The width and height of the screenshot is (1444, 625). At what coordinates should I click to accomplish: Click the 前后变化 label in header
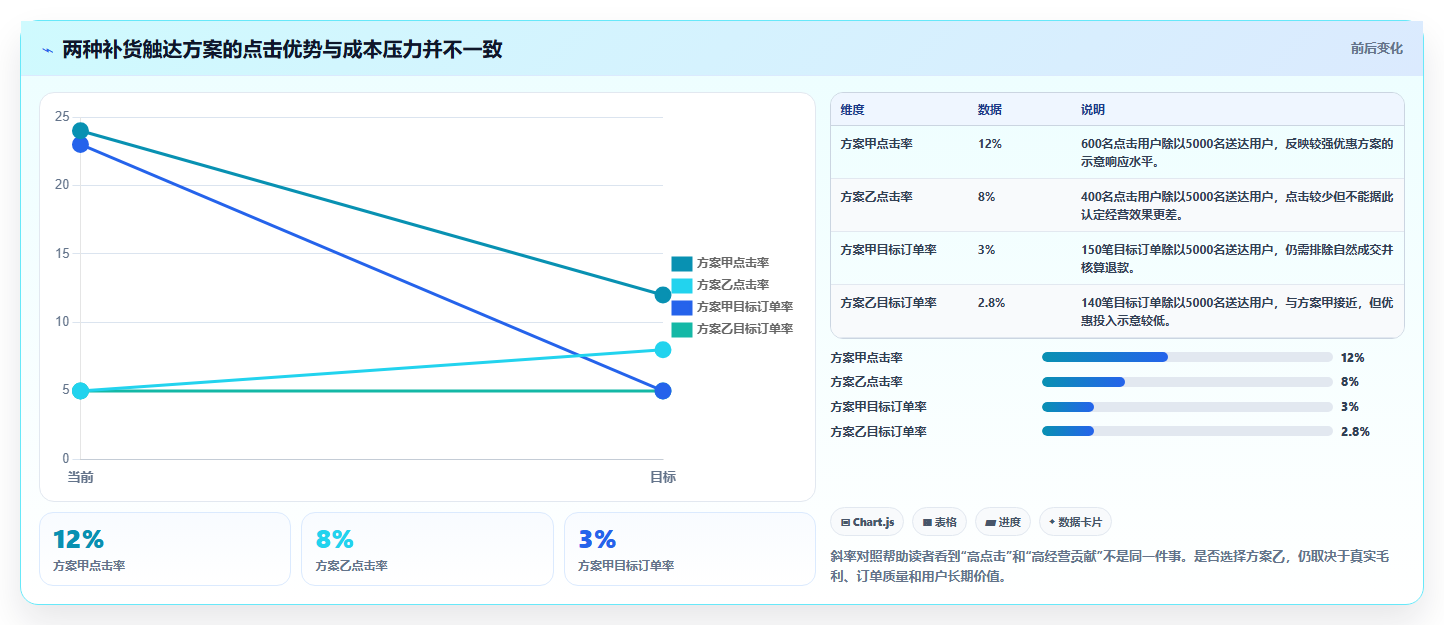coord(1376,48)
